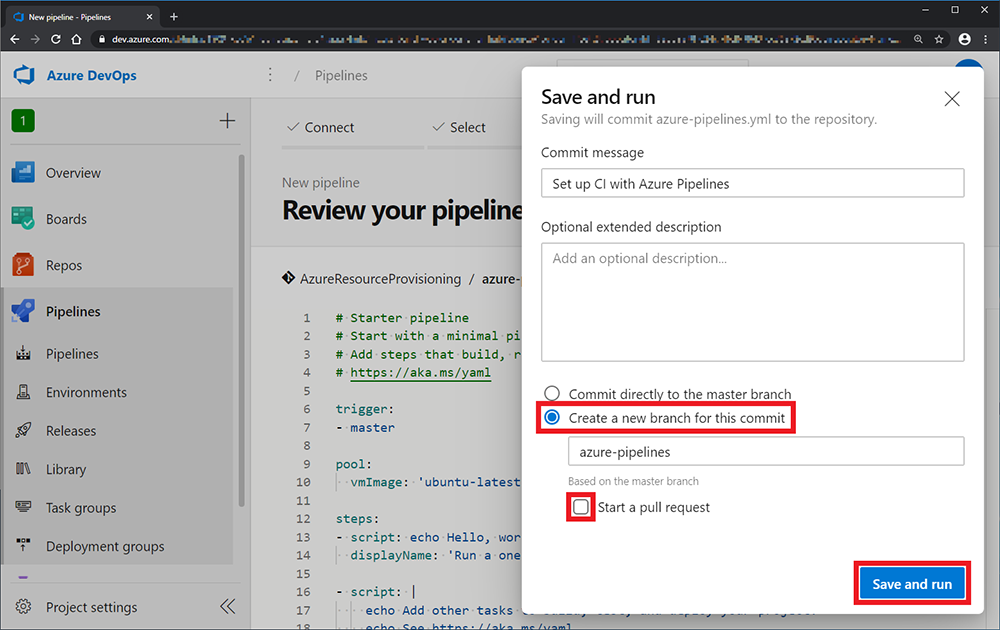Image resolution: width=1000 pixels, height=630 pixels.
Task: Open the https://aka.ms/yaml link on line 4
Action: pyautogui.click(x=420, y=372)
